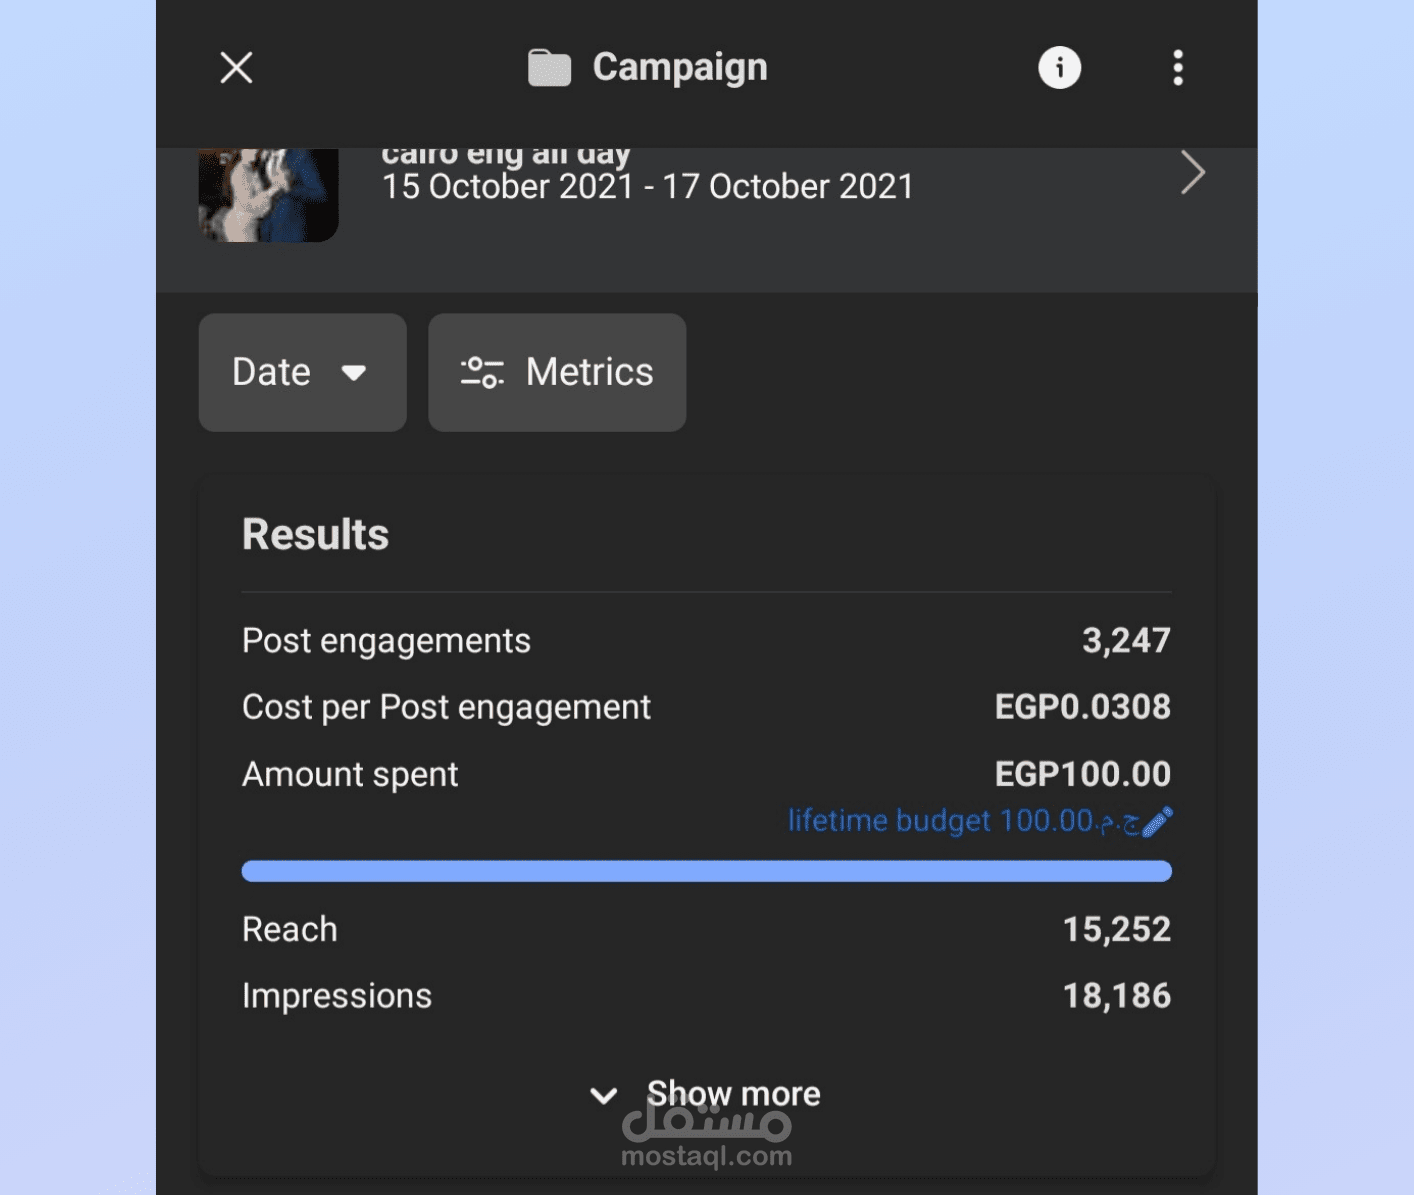Click the Cost per Post engagement row

tap(706, 707)
